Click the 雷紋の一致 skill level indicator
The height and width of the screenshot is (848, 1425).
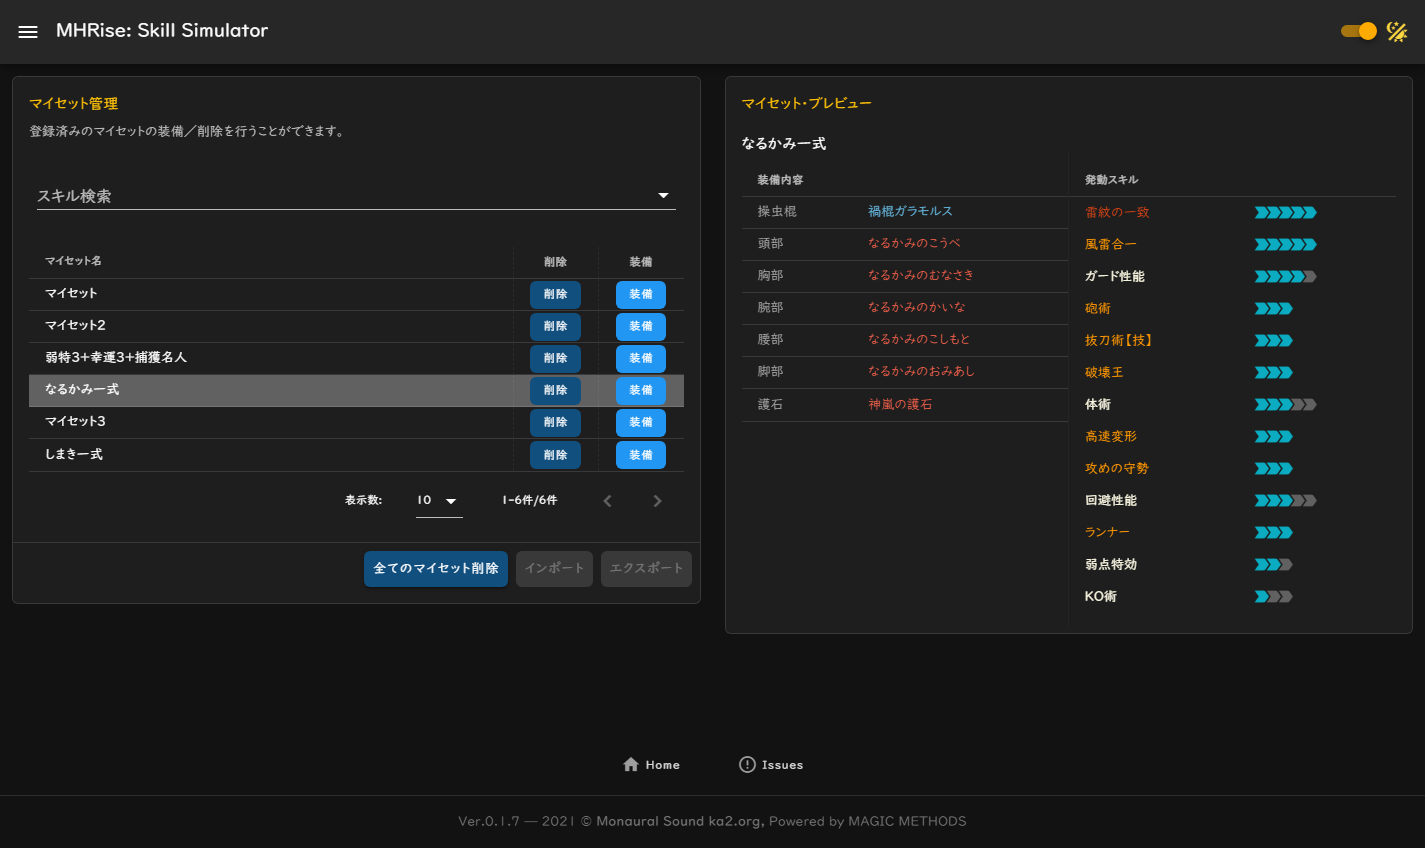click(1285, 212)
